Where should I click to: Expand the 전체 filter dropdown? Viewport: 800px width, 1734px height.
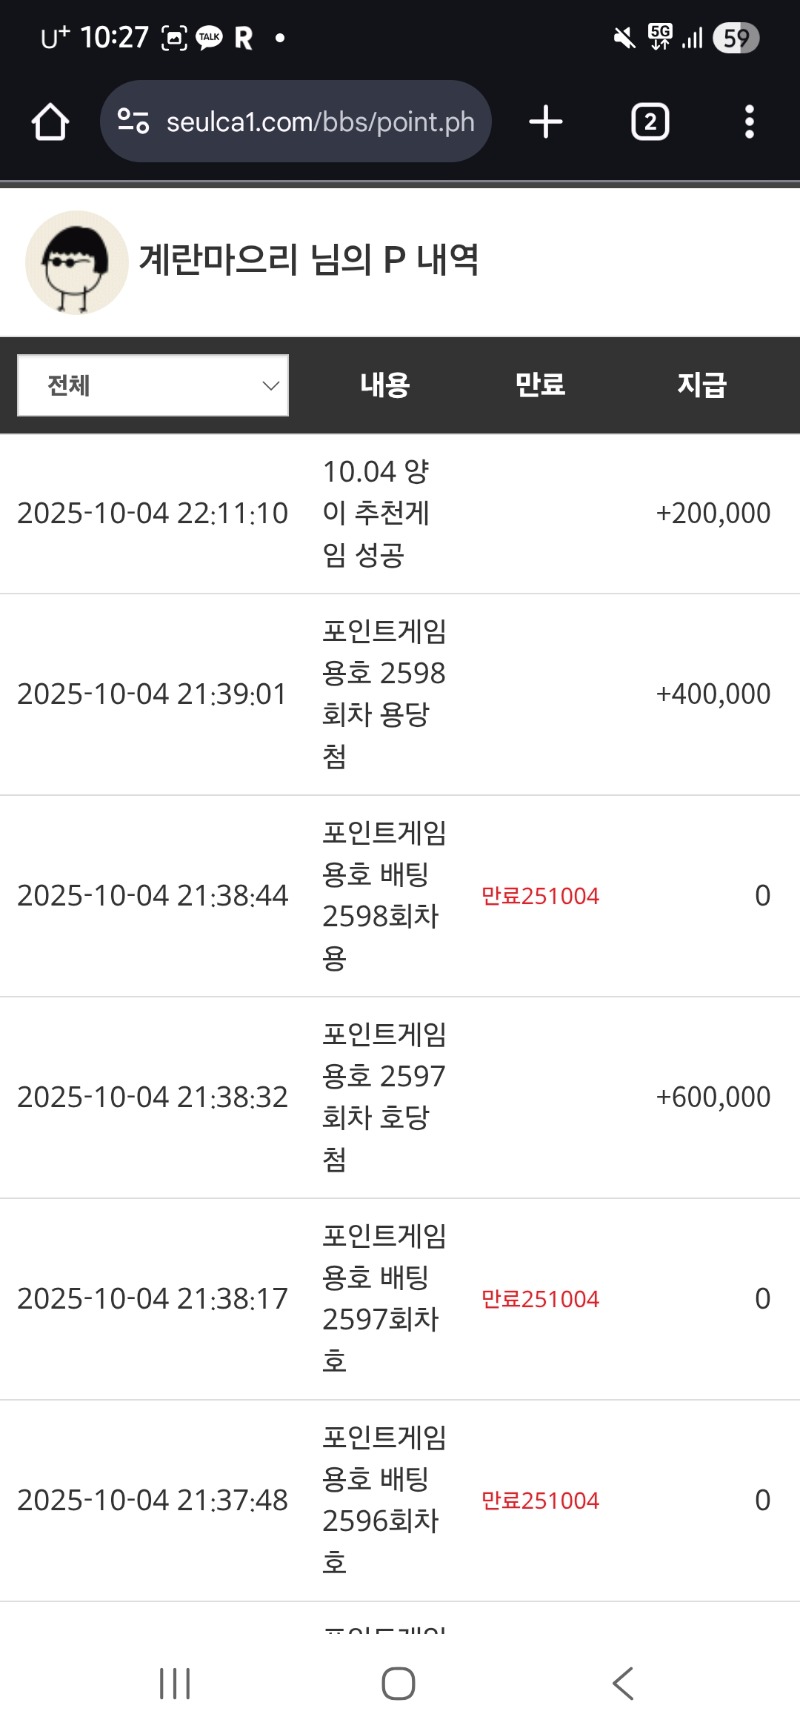[153, 385]
